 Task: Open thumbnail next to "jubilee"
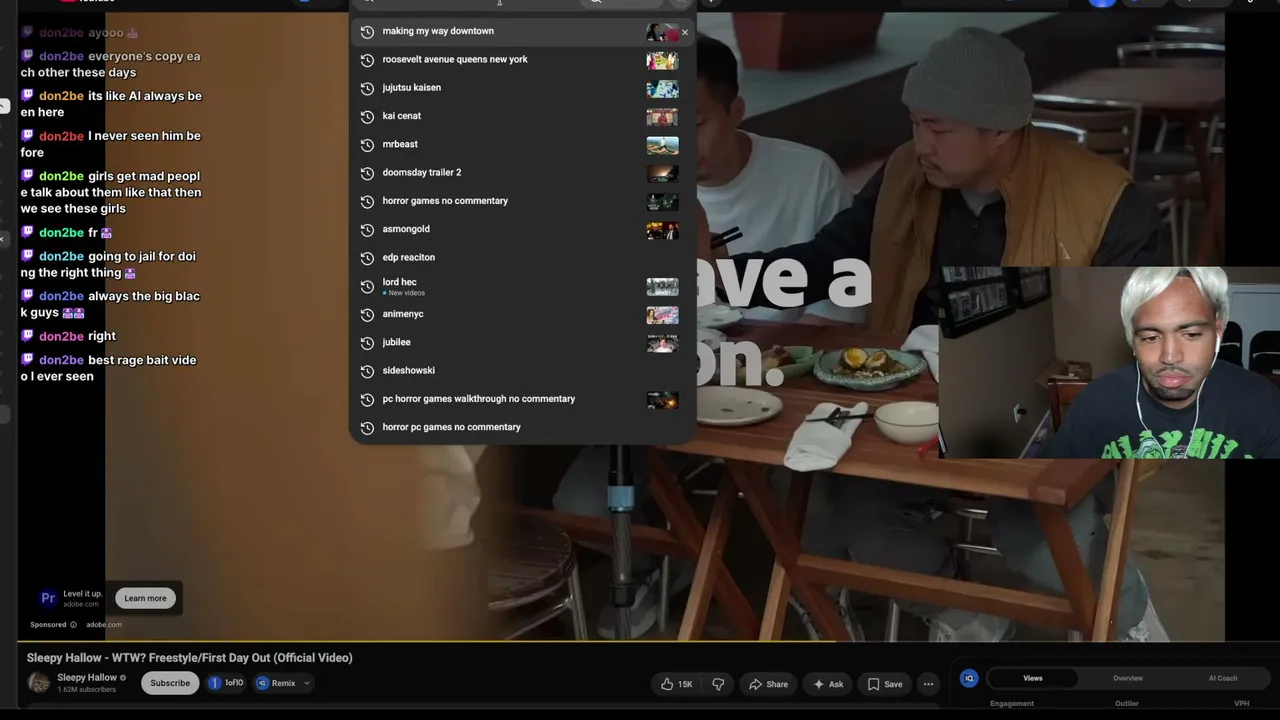[x=662, y=343]
